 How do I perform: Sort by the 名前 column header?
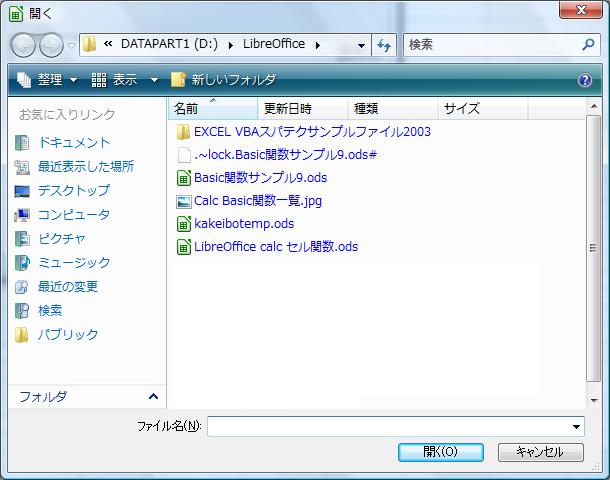tap(213, 109)
